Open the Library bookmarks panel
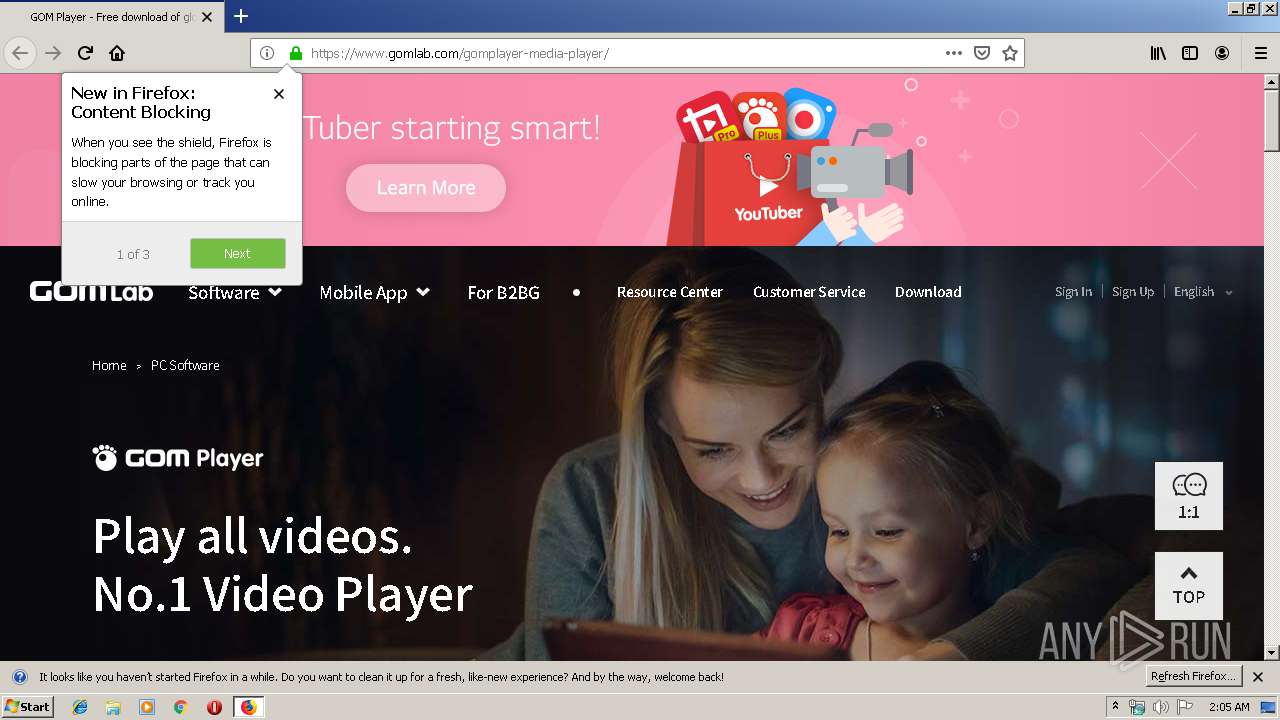1280x720 pixels. 1158,53
